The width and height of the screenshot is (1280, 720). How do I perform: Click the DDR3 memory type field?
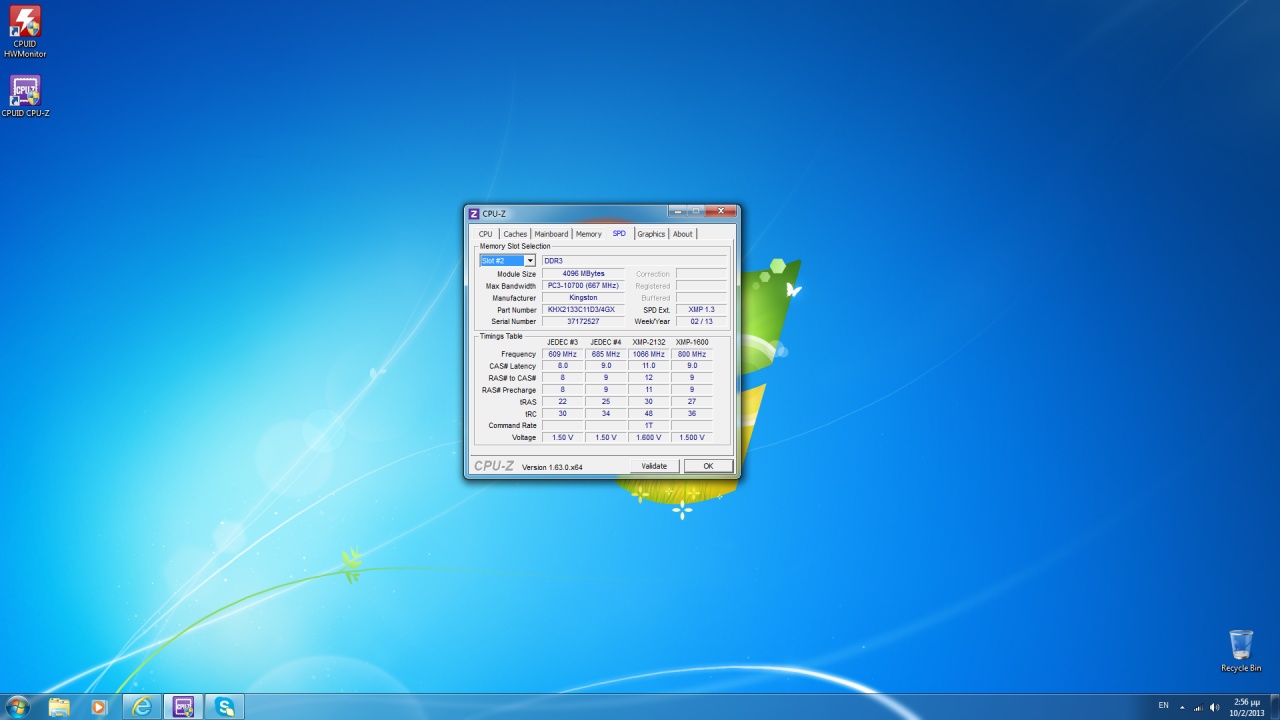pyautogui.click(x=634, y=261)
